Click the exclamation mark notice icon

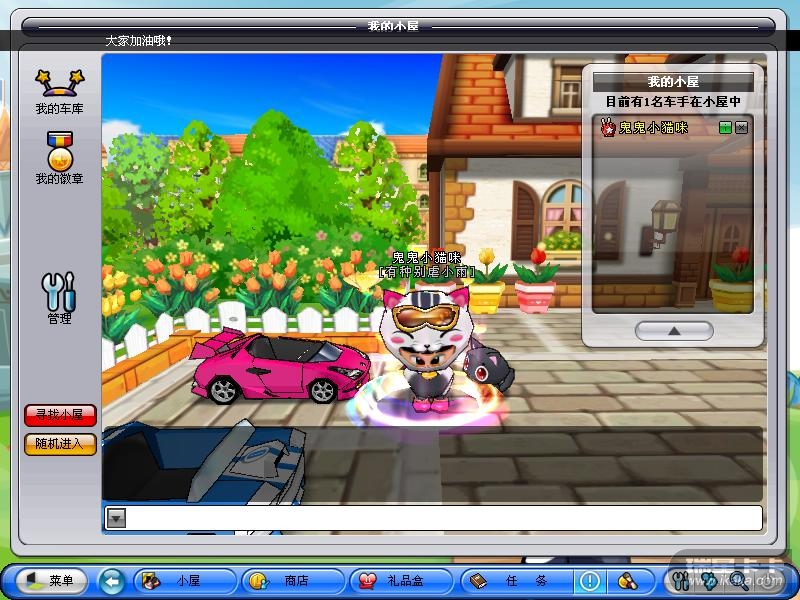[590, 581]
